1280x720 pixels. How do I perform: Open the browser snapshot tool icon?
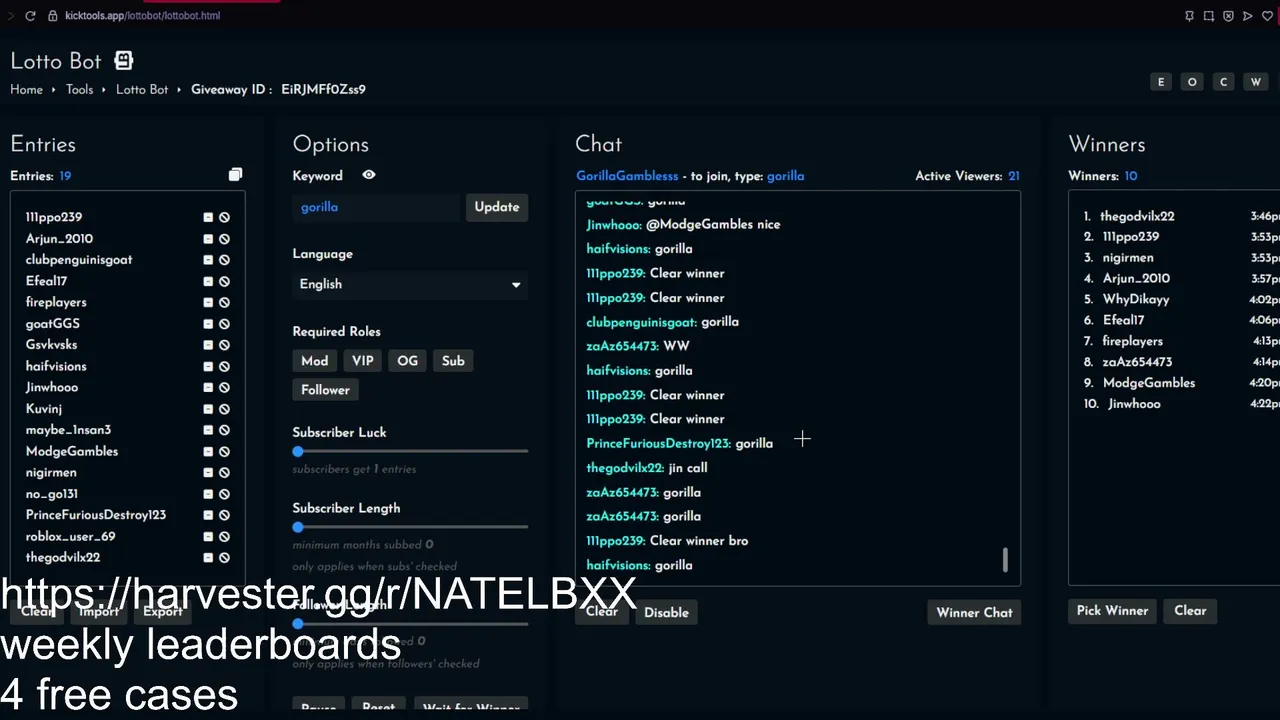[1209, 16]
